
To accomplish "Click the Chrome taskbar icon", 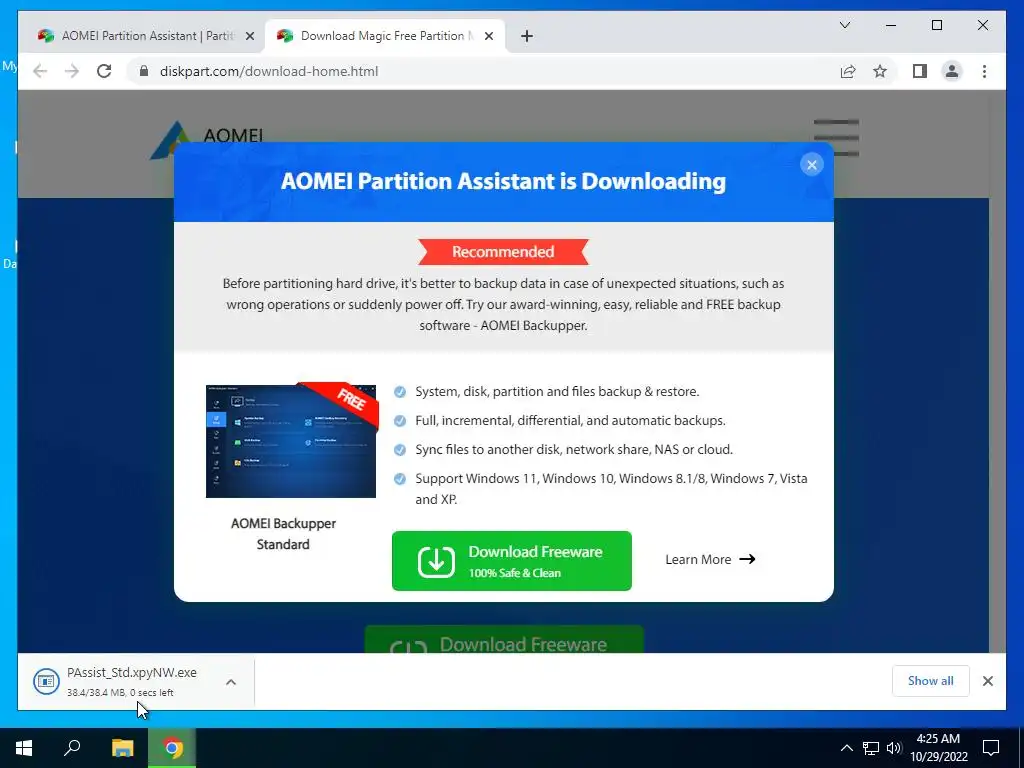I will (172, 748).
